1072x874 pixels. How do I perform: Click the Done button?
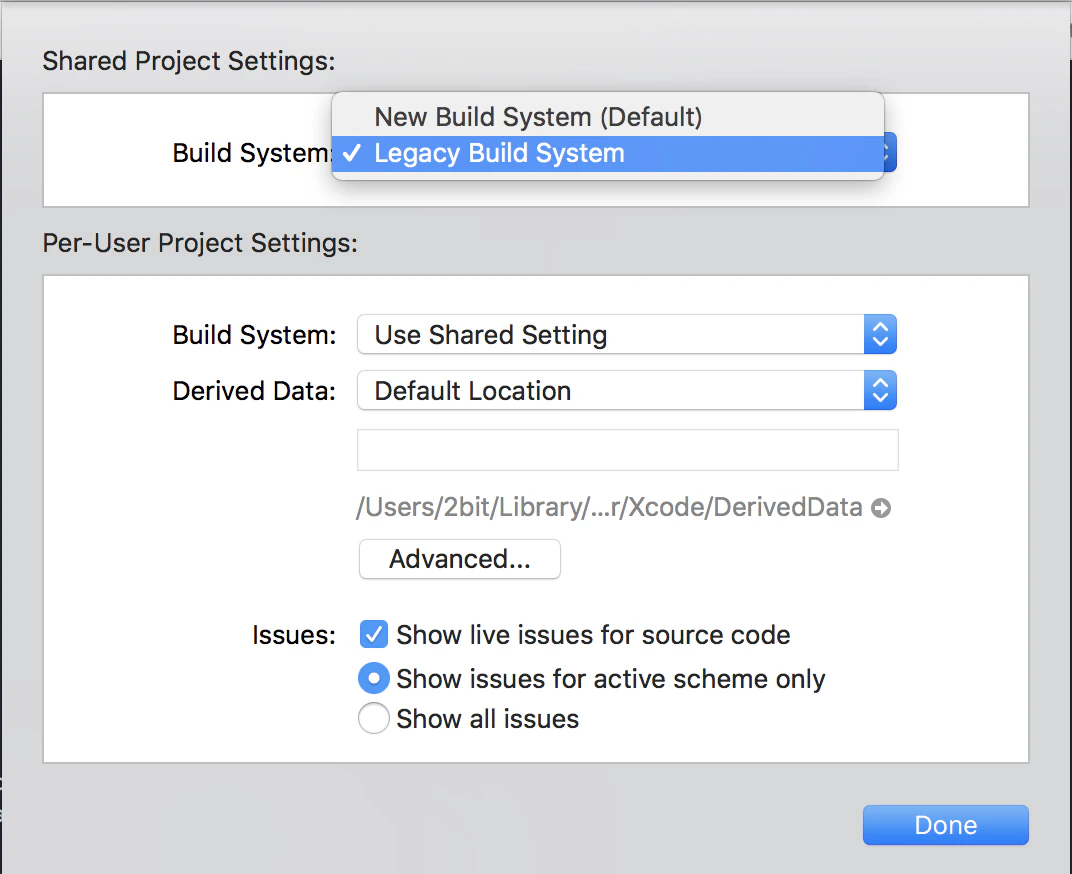click(946, 825)
